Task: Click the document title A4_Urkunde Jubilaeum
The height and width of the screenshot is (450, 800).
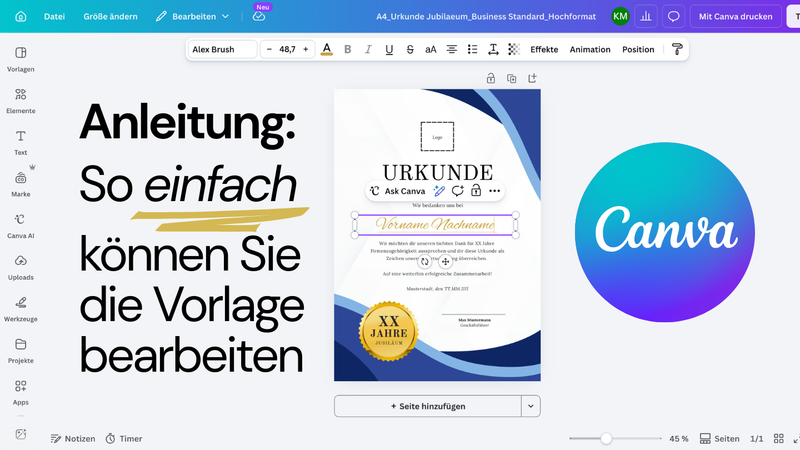Action: pos(486,16)
